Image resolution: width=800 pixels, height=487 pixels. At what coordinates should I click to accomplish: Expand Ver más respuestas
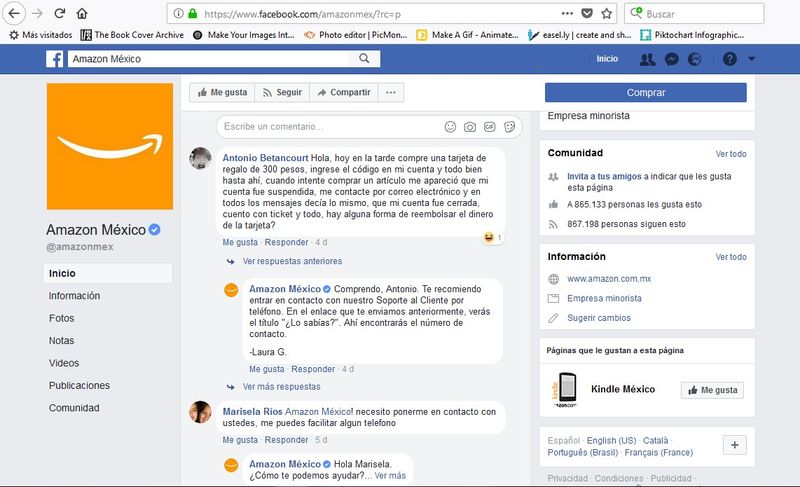[282, 387]
